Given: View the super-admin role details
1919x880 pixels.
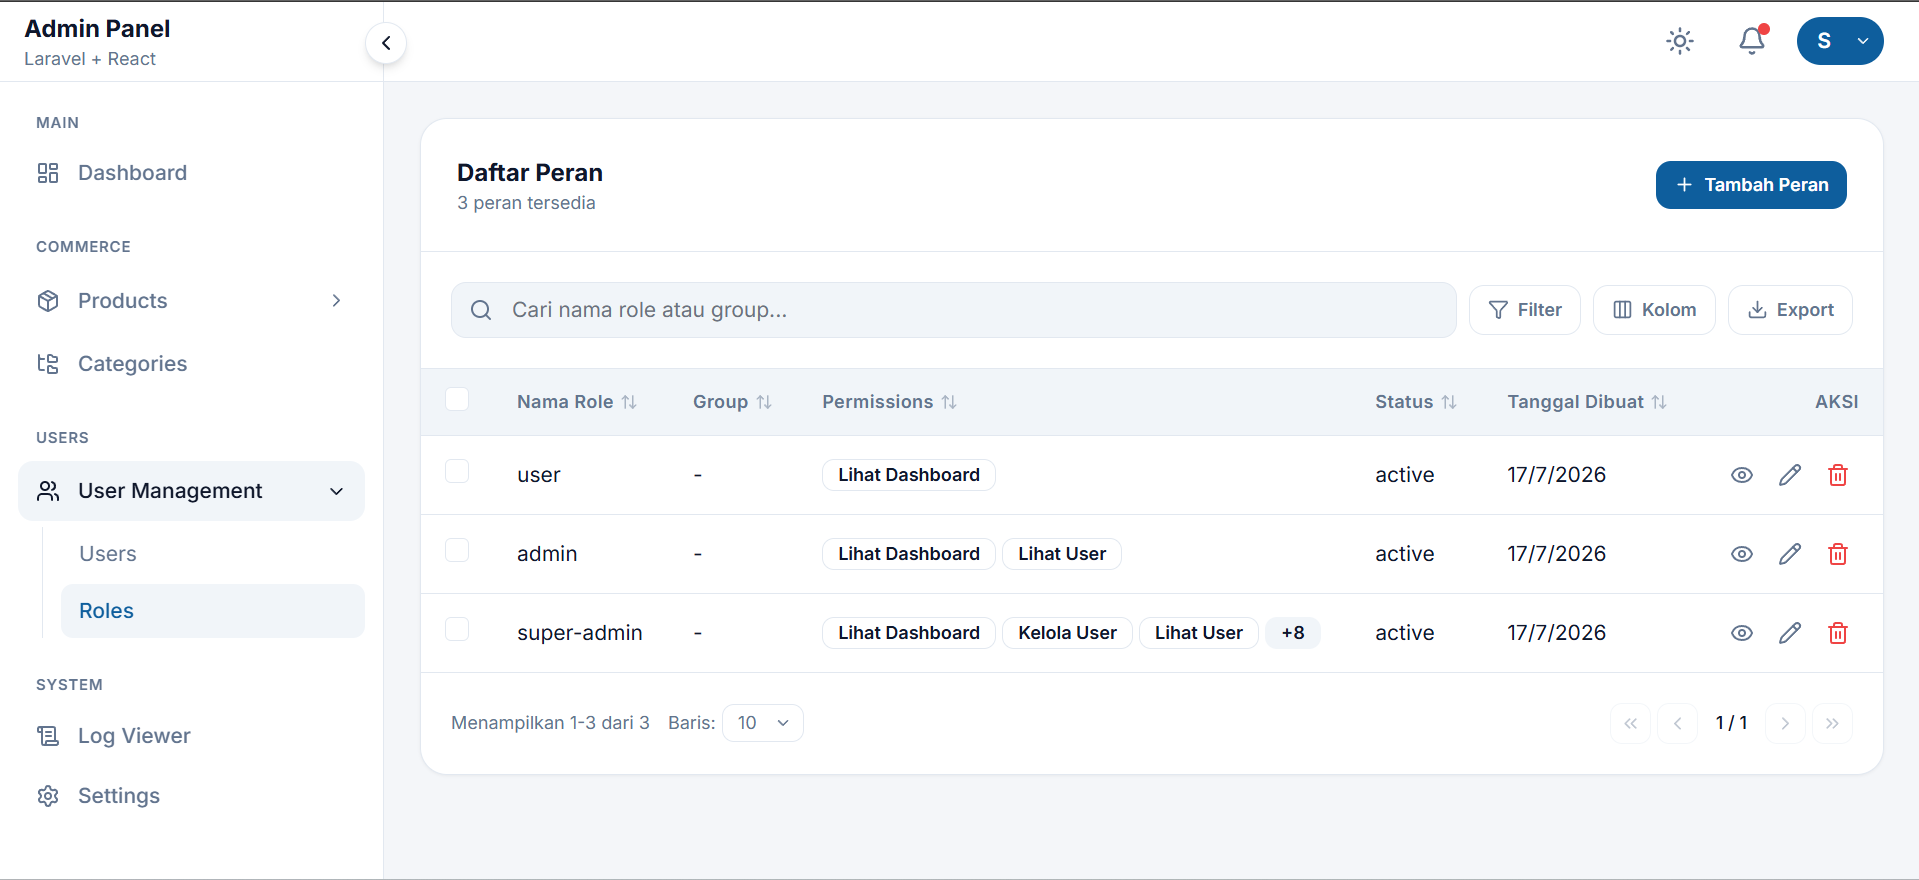Looking at the screenshot, I should point(1742,633).
